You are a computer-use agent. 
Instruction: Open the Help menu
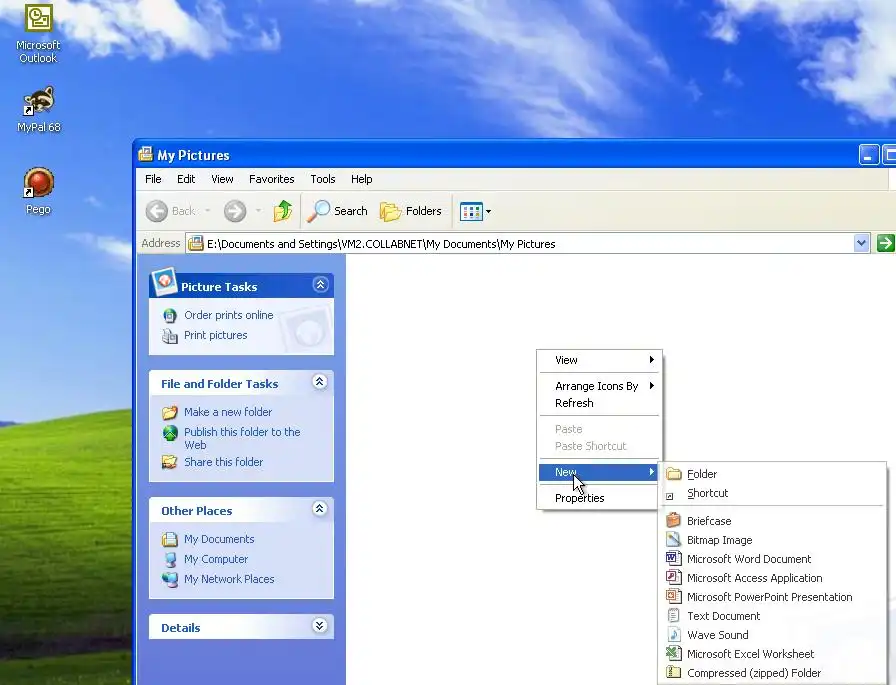[362, 179]
